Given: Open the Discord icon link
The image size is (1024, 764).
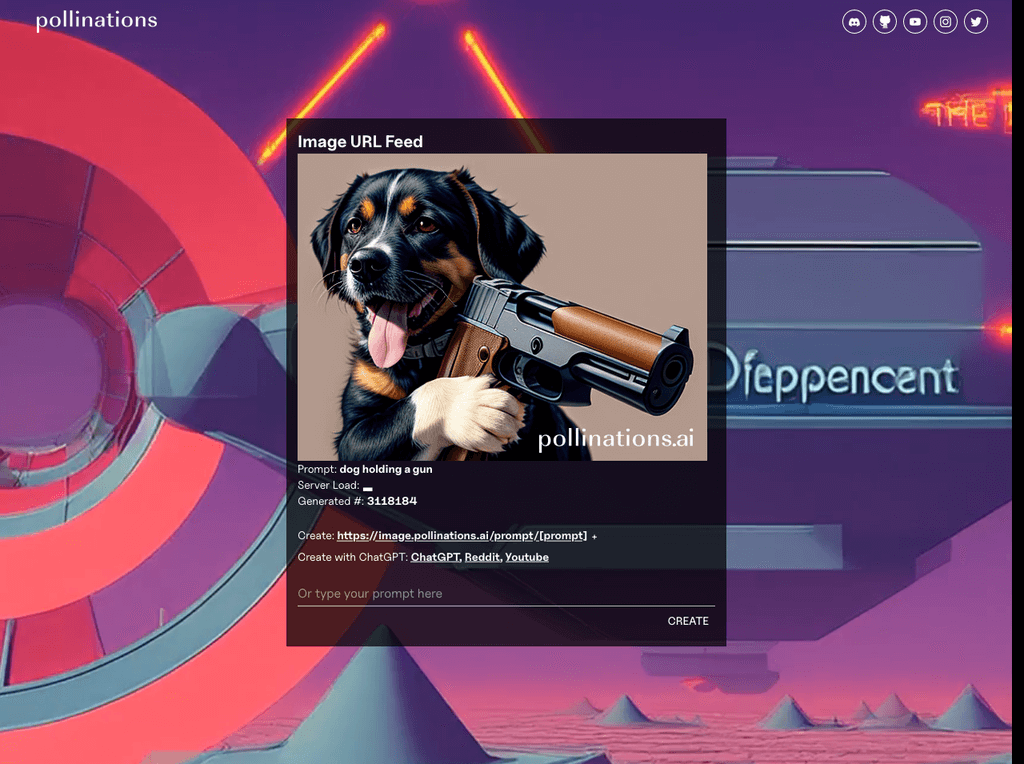Looking at the screenshot, I should 854,22.
